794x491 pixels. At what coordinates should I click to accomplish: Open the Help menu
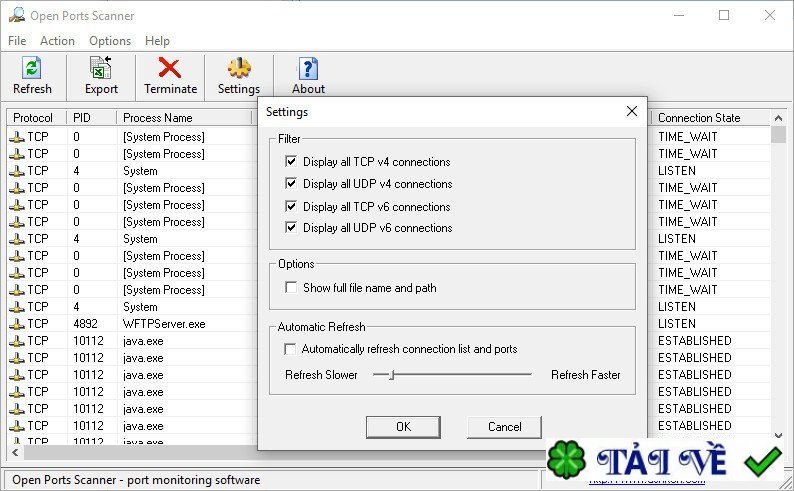(157, 40)
